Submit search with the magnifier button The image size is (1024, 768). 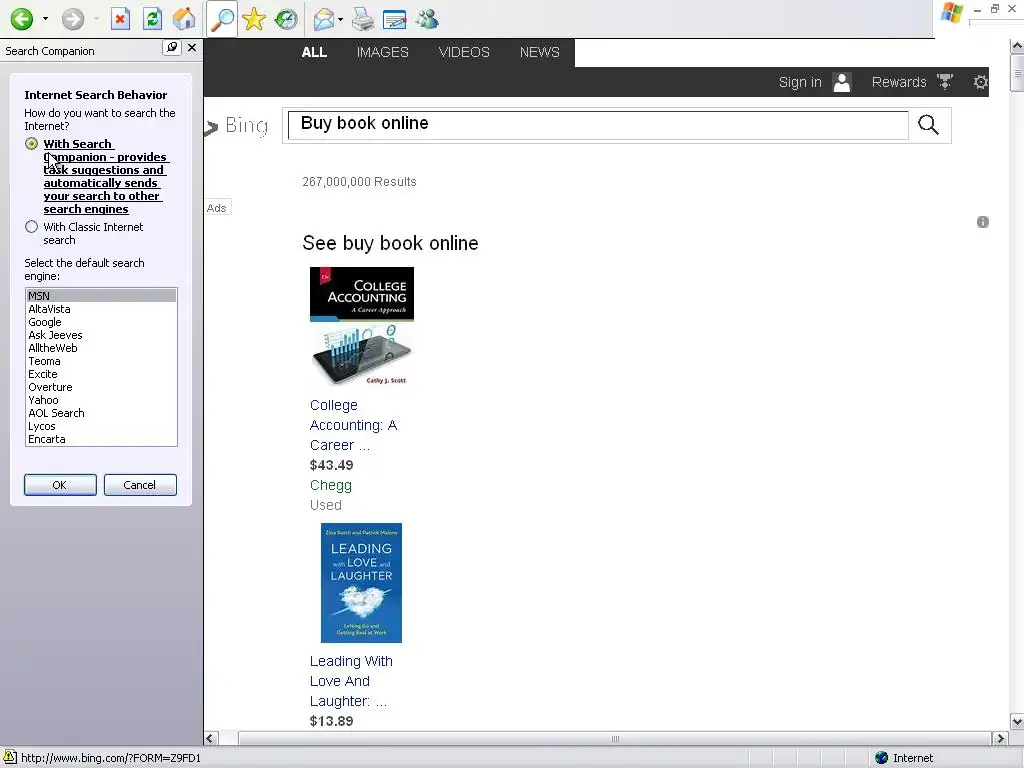[928, 125]
